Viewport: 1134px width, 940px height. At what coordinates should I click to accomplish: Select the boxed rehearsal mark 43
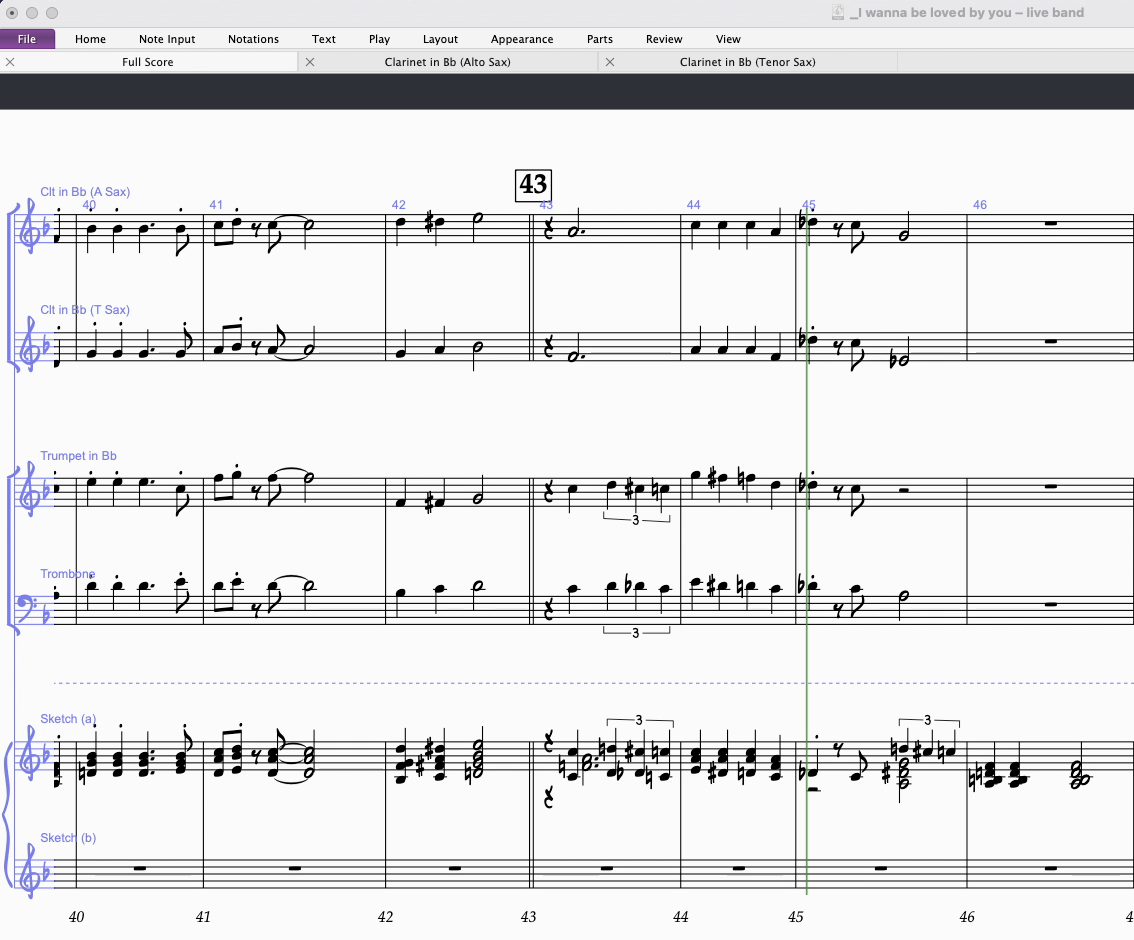point(533,185)
